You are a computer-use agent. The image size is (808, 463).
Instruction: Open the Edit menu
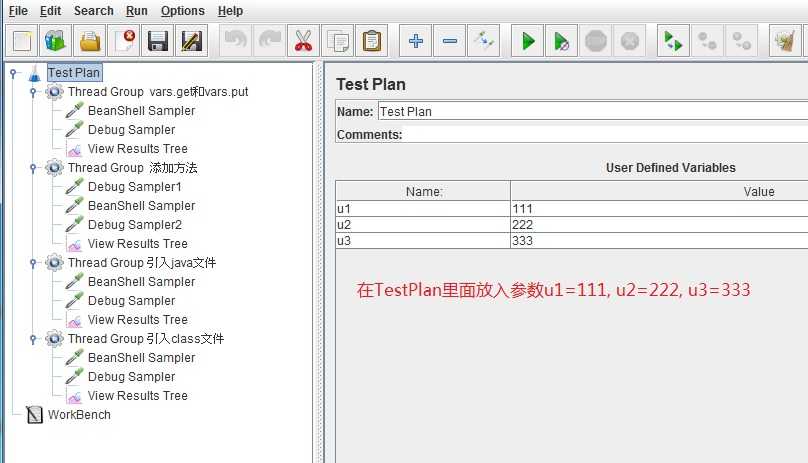(x=50, y=11)
